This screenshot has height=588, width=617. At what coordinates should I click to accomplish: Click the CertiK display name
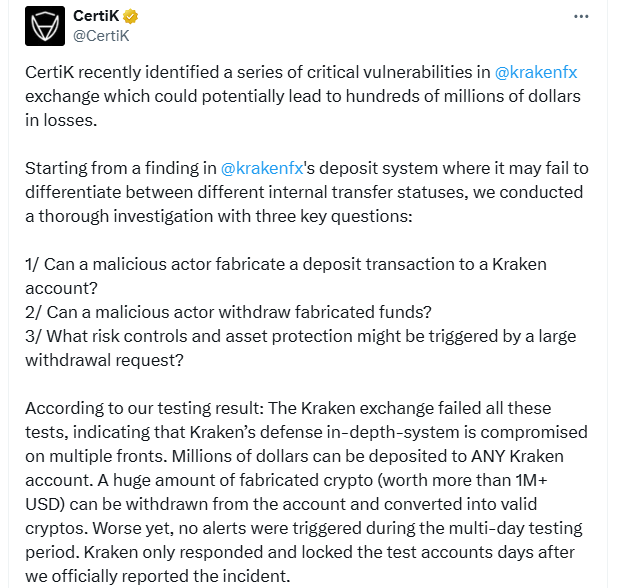[x=96, y=16]
